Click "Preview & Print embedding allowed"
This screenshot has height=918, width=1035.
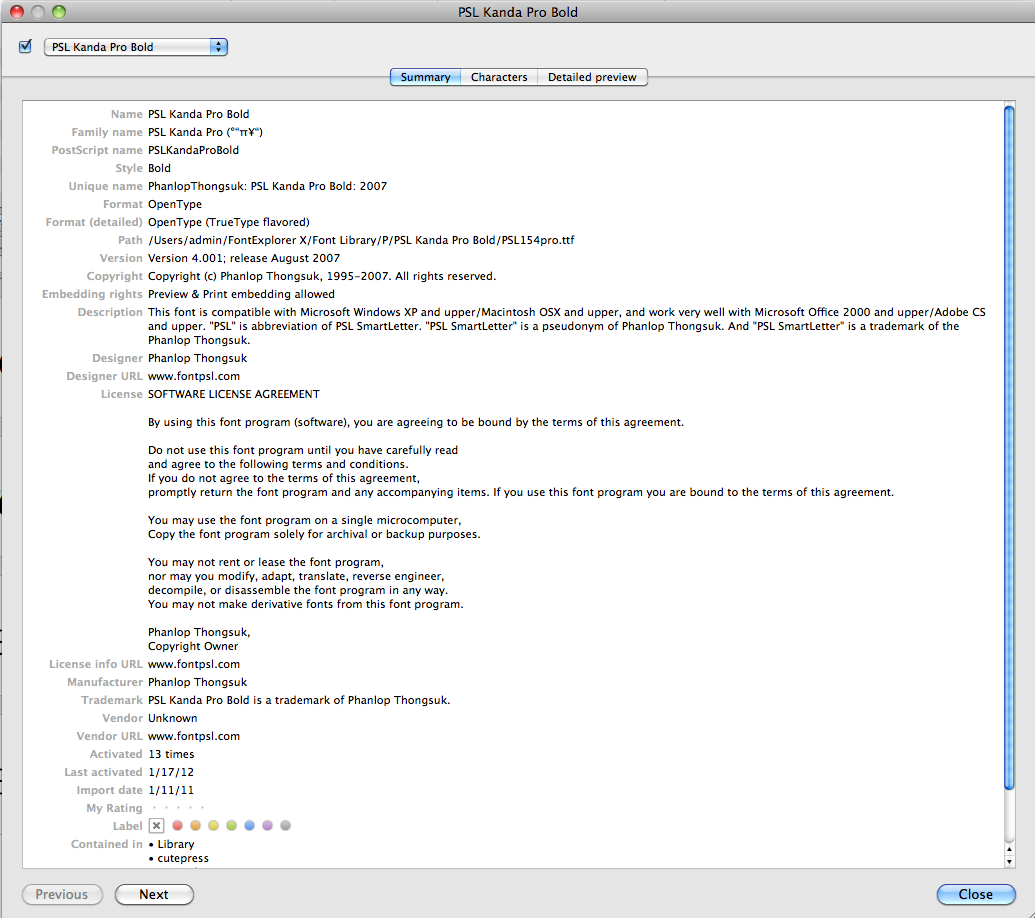pyautogui.click(x=242, y=294)
